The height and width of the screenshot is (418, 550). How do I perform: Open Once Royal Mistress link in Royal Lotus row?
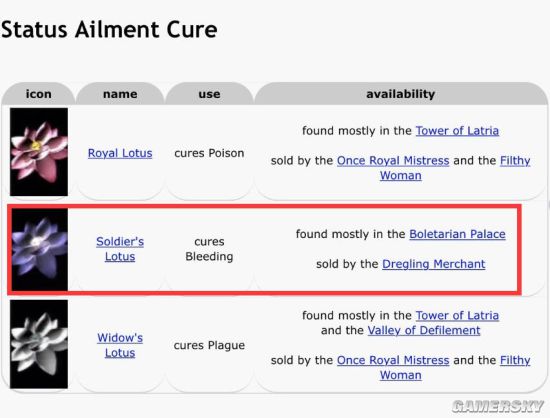click(x=393, y=161)
